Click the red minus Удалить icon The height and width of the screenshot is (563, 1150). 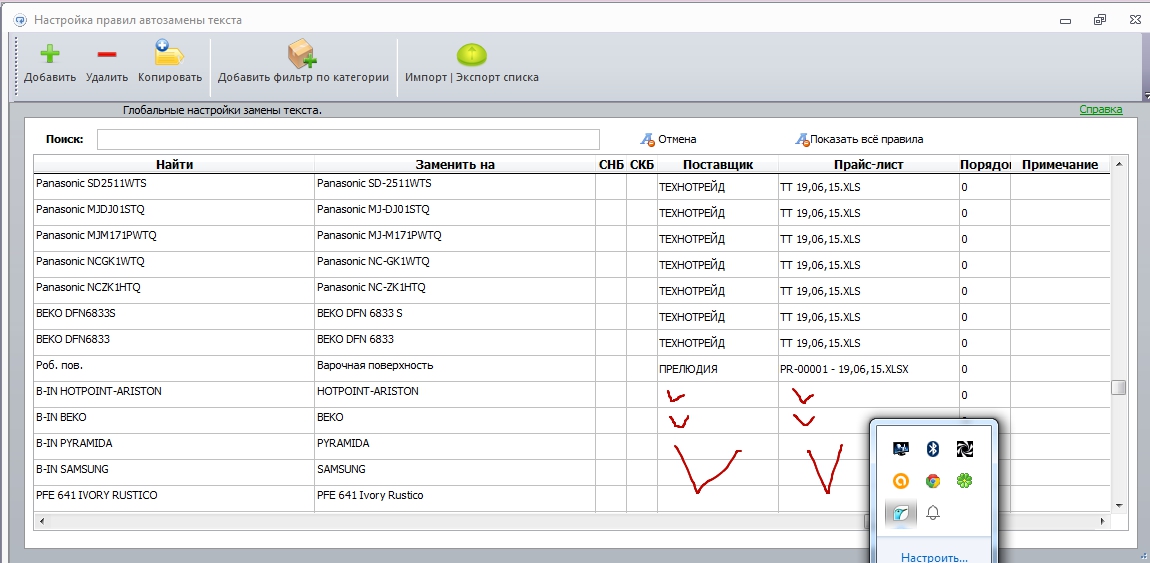click(x=106, y=55)
